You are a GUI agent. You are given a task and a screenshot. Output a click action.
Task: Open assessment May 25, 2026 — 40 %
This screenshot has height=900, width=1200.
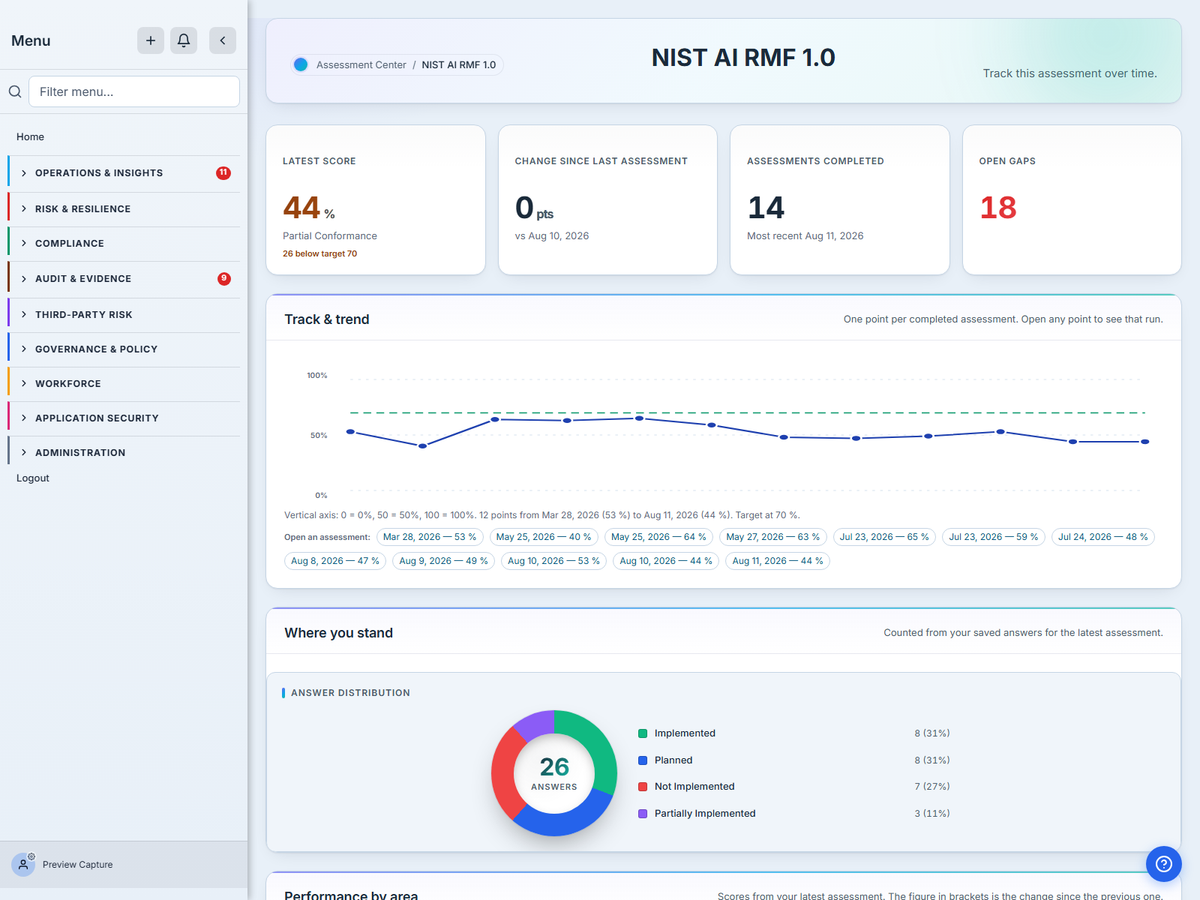tap(544, 537)
